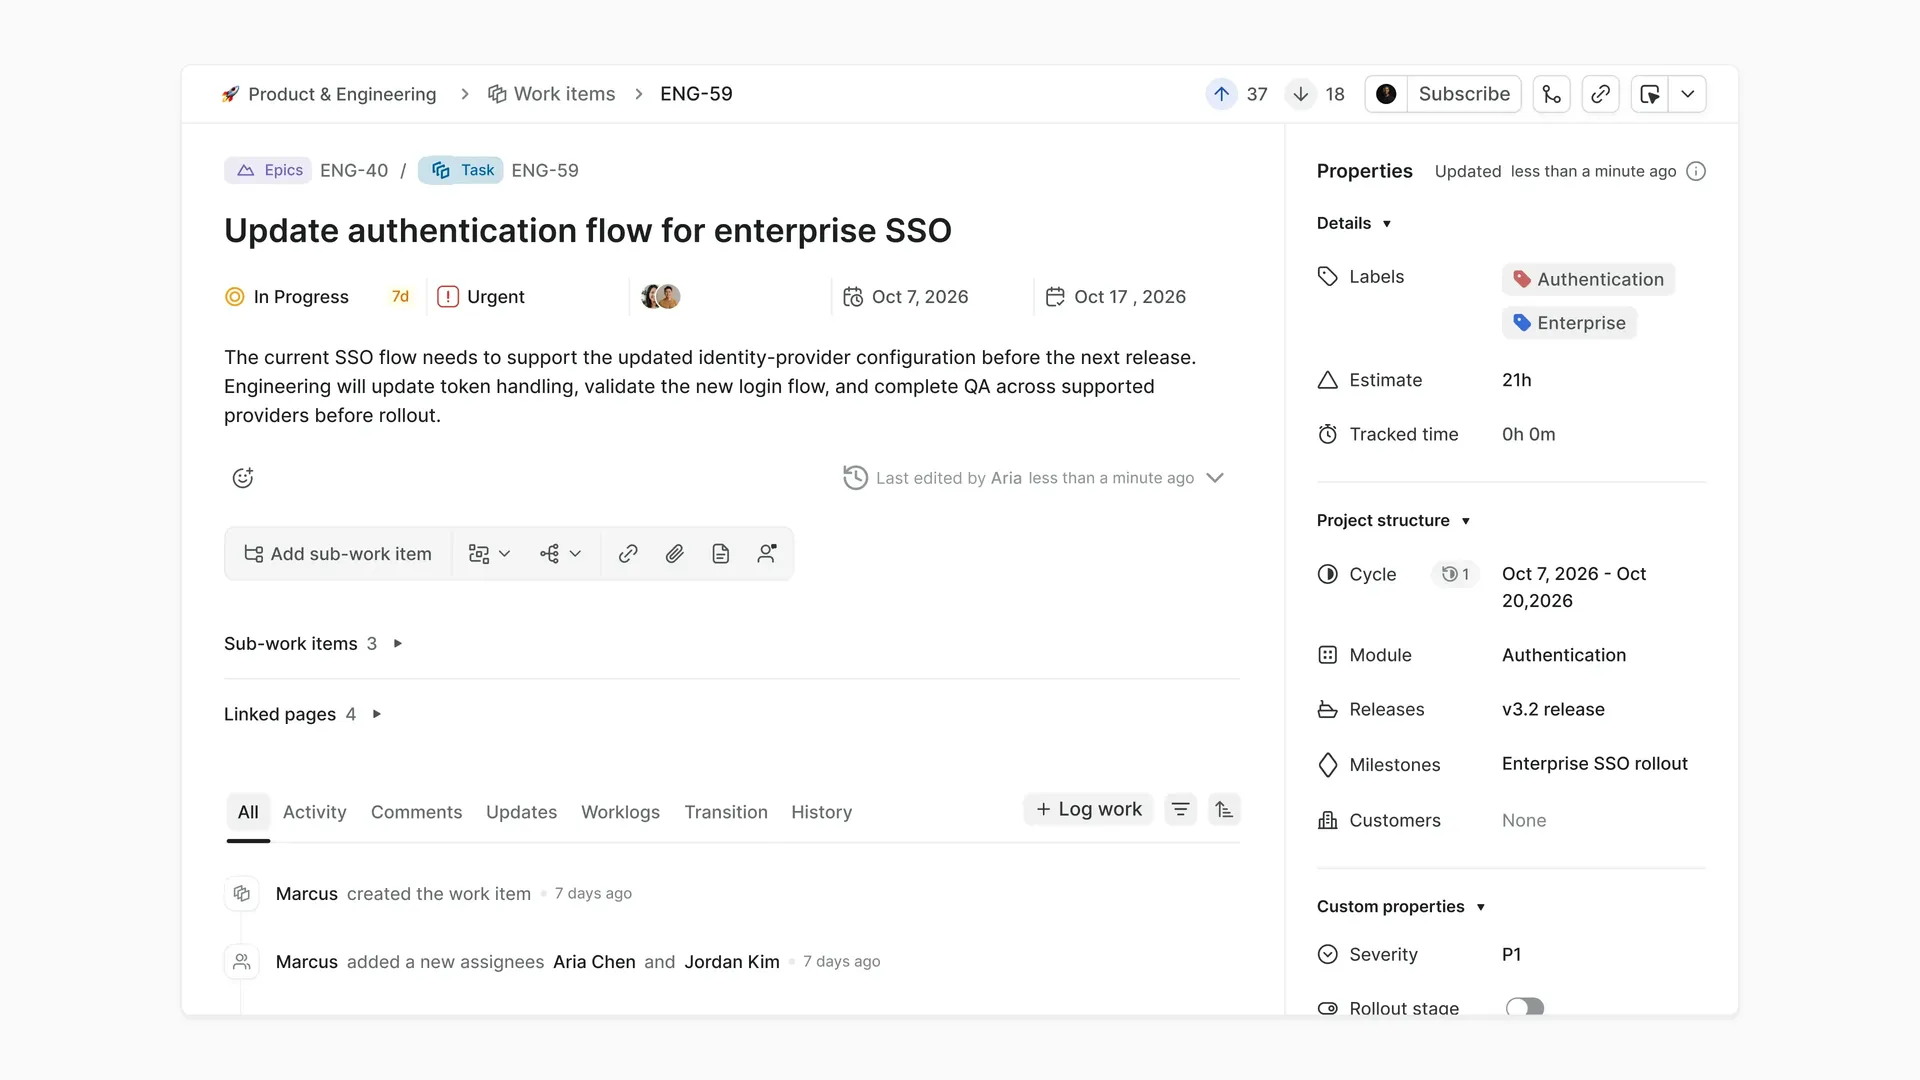Image resolution: width=1920 pixels, height=1080 pixels.
Task: Attach a file with the paperclip icon
Action: pyautogui.click(x=675, y=554)
